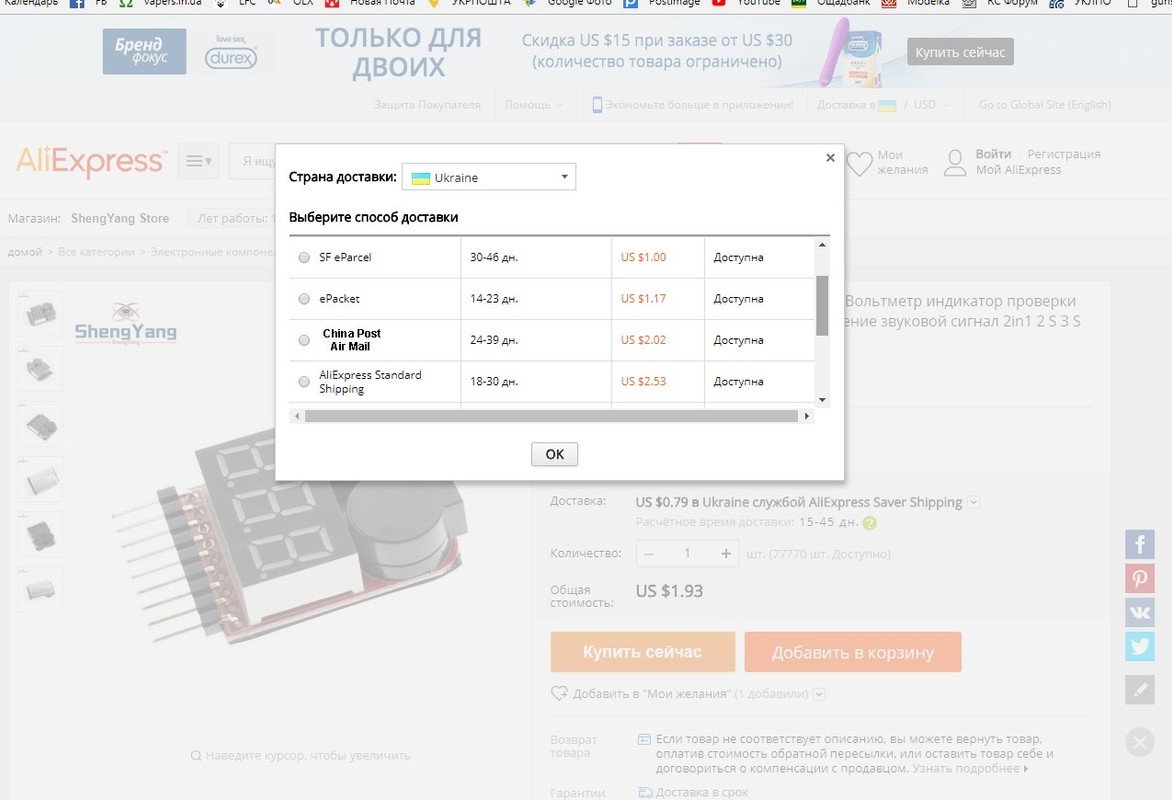Click the Durex logo in banner
Viewport: 1172px width, 800px height.
coord(231,52)
